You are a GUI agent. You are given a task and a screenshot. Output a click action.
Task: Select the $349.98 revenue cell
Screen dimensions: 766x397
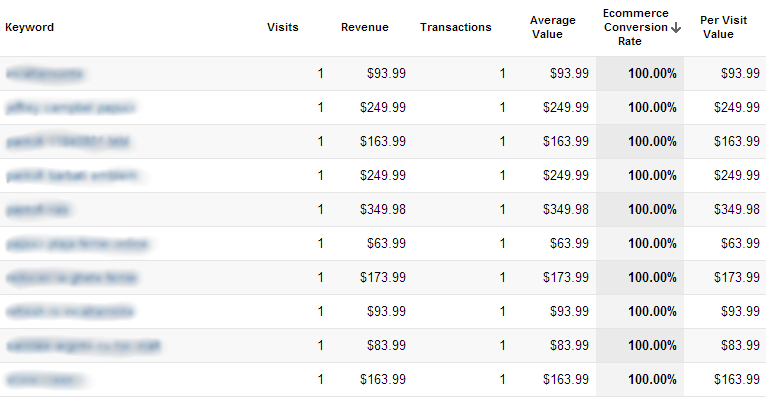click(x=383, y=209)
